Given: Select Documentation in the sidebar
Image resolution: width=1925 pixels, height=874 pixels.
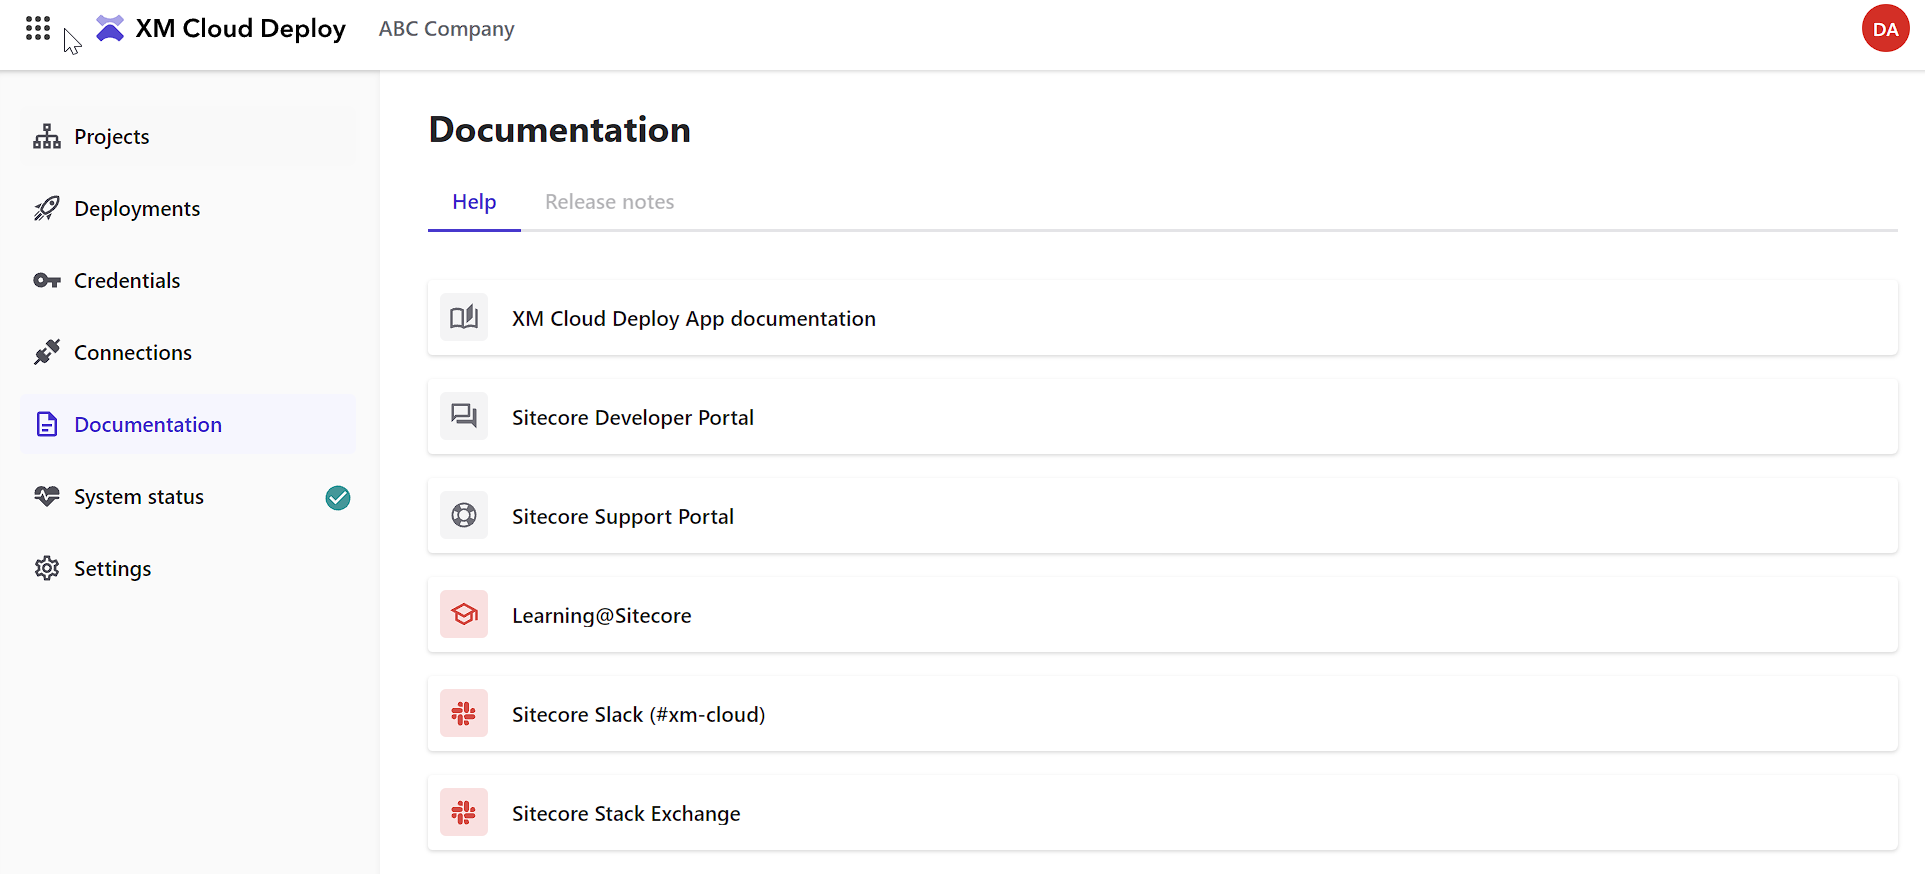Looking at the screenshot, I should (188, 425).
